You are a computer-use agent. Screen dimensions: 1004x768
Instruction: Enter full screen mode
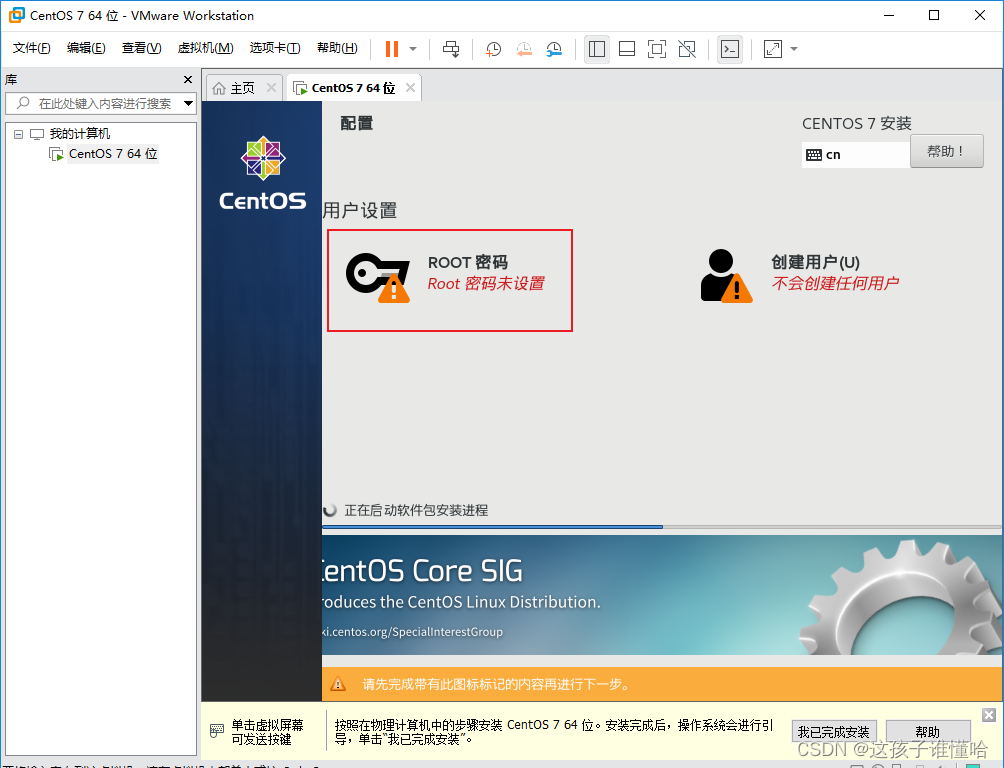pyautogui.click(x=657, y=49)
